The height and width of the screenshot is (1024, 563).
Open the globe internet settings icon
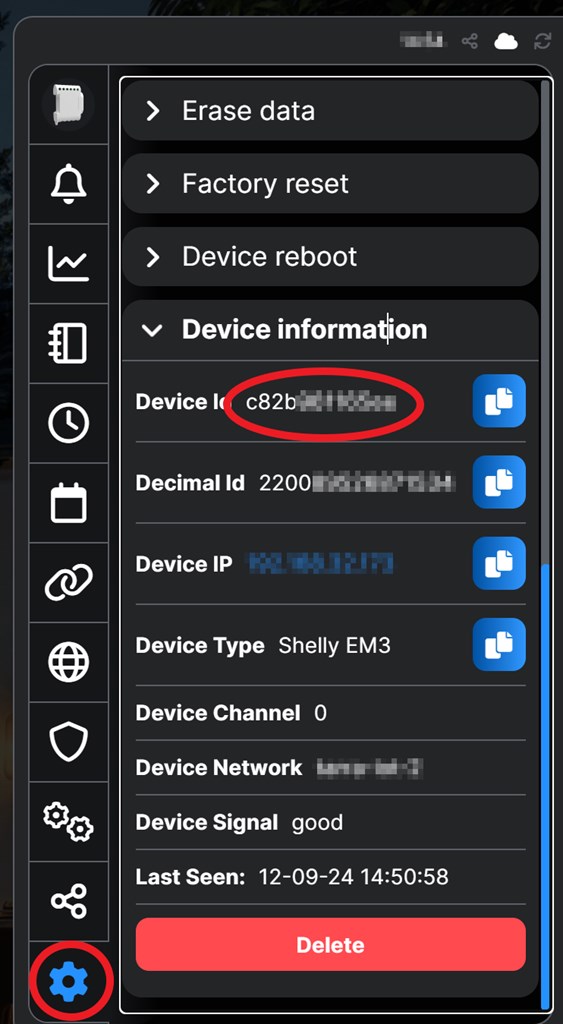tap(69, 662)
